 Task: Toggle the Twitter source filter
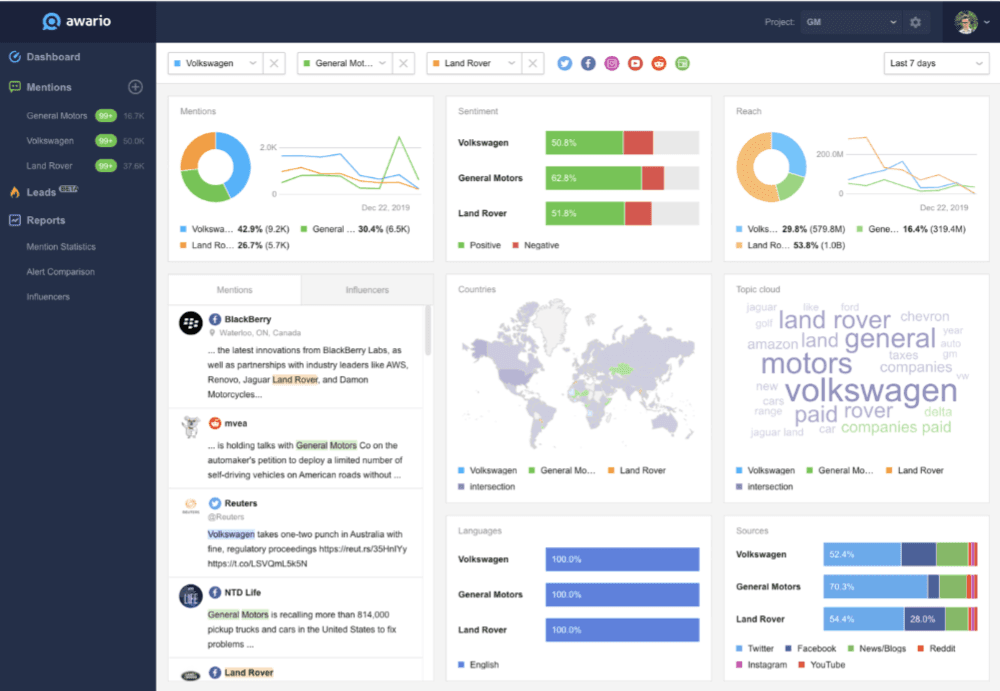(x=564, y=63)
